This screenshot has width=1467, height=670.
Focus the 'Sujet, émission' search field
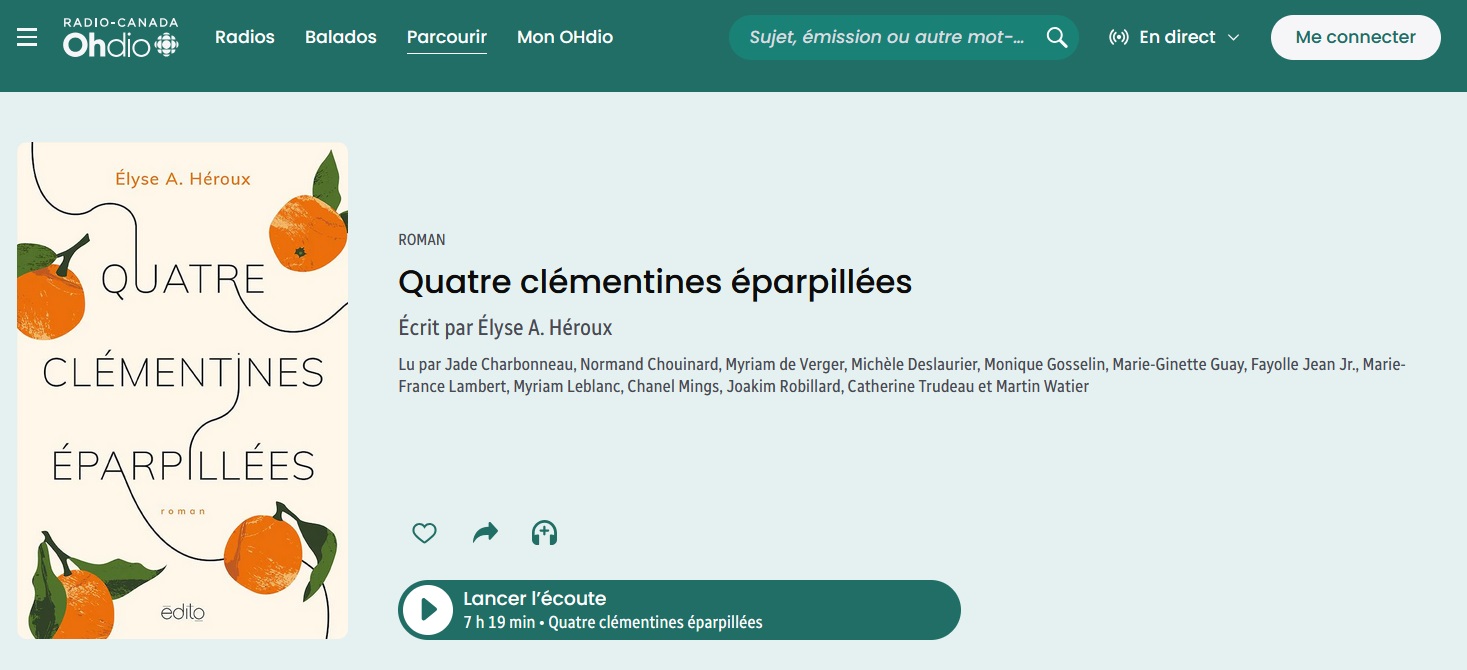(x=886, y=37)
